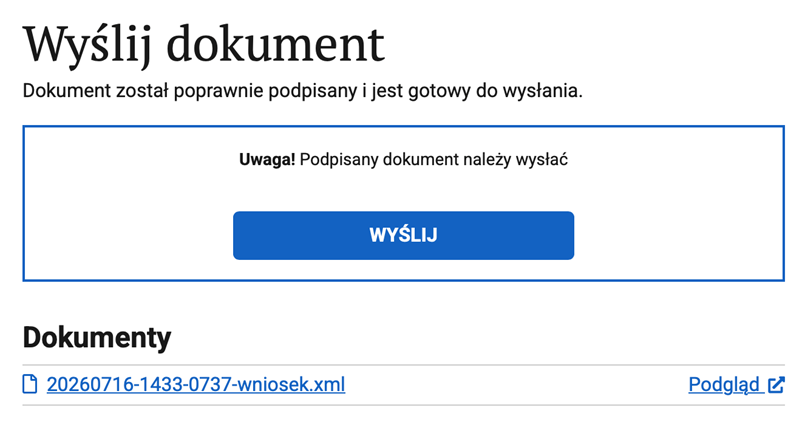Download the wniosek.xml document from the list
809x433 pixels.
click(196, 384)
